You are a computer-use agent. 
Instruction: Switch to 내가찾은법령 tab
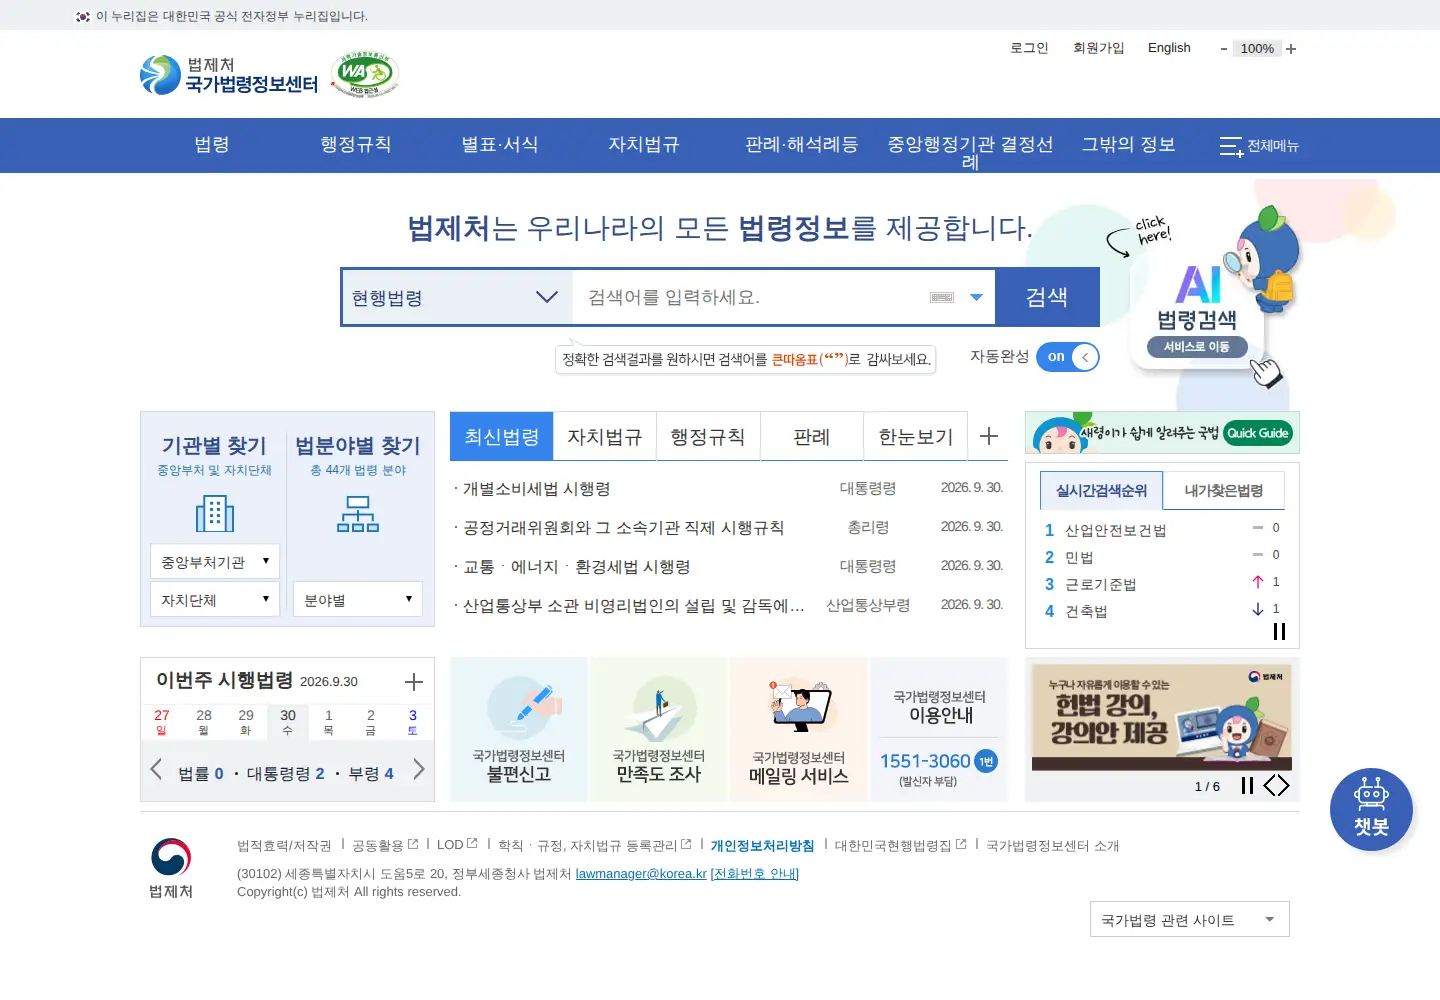[x=1224, y=491]
